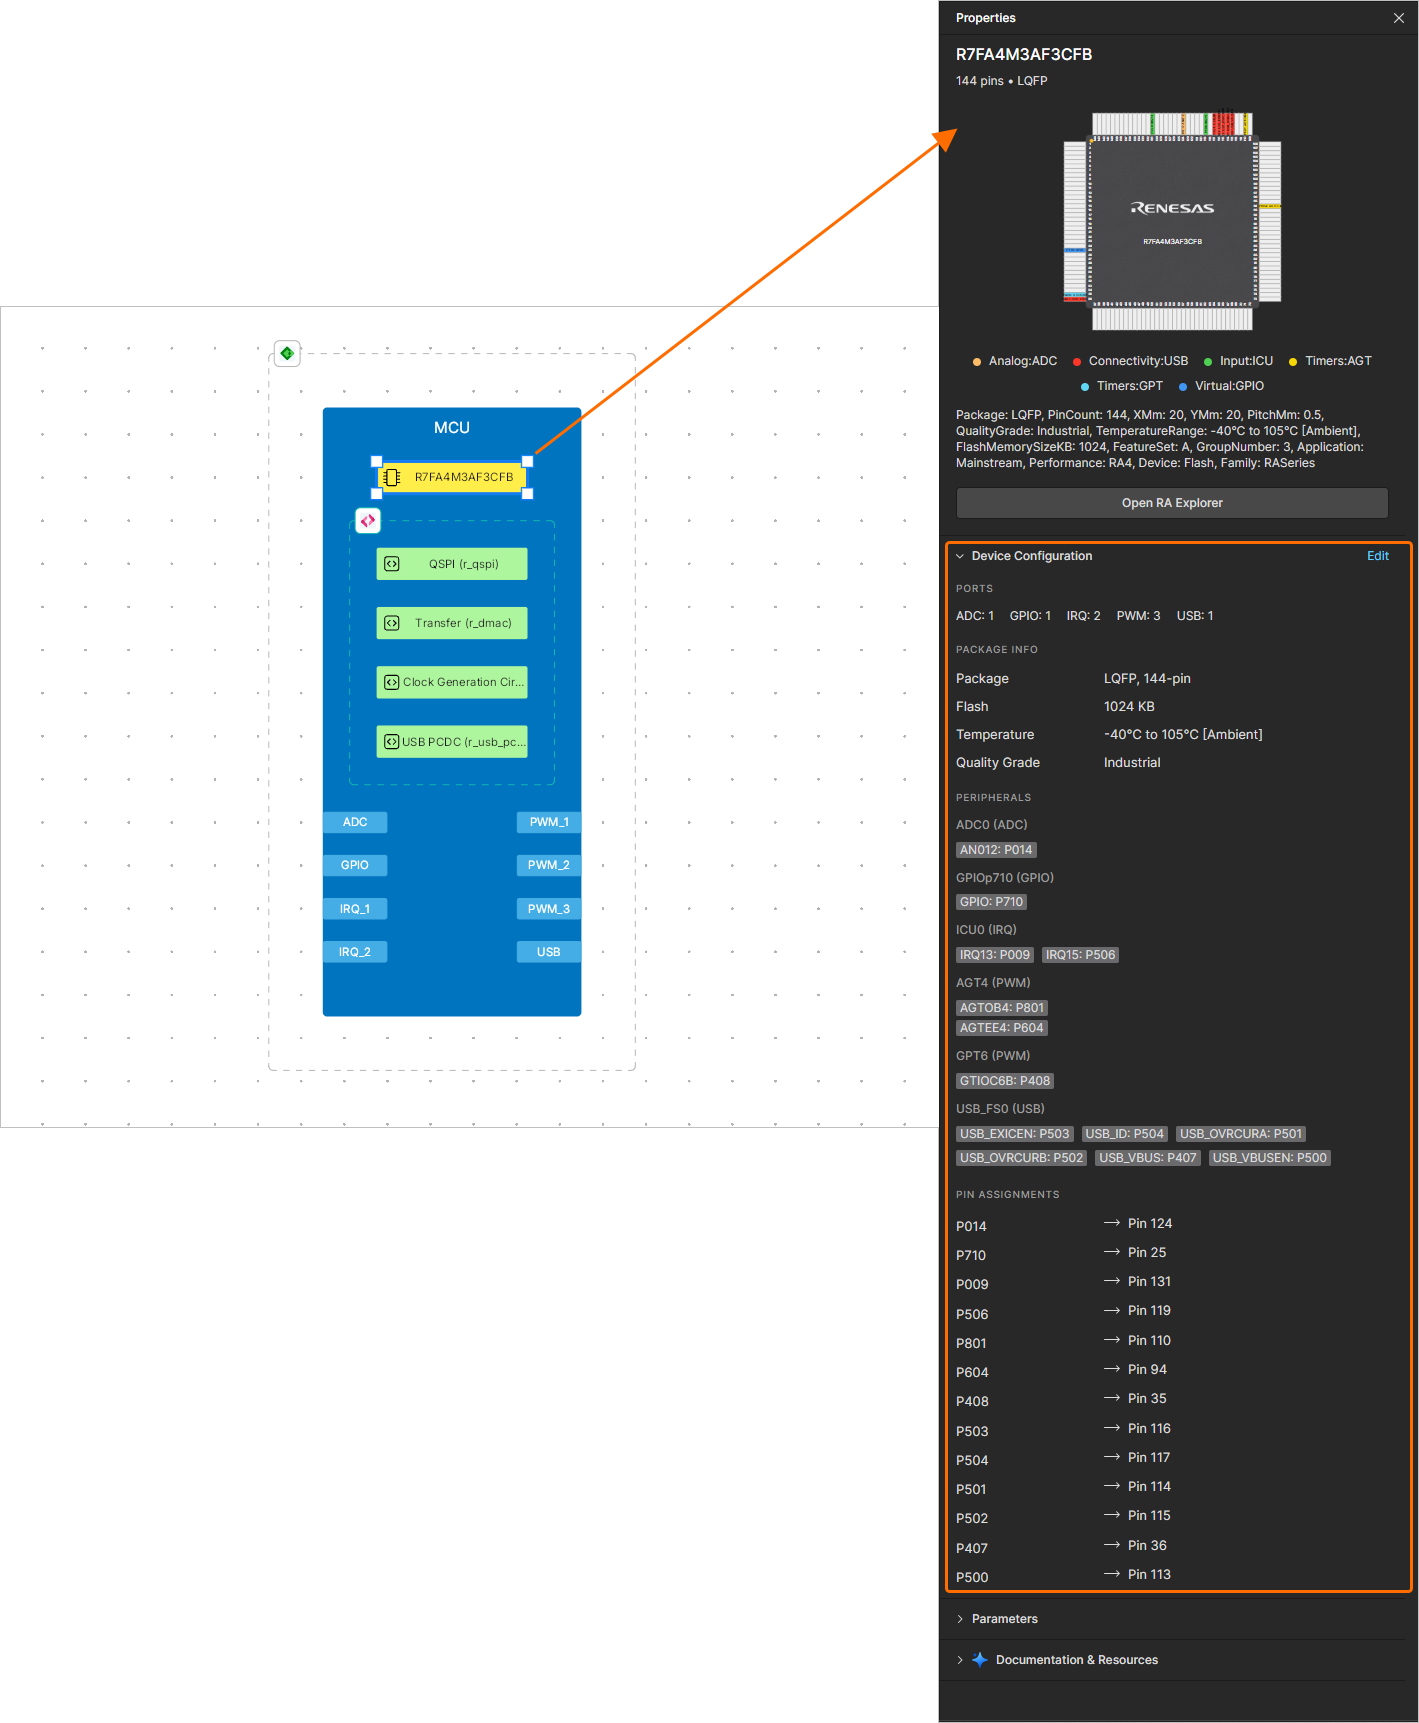Viewport: 1419px width, 1723px height.
Task: Click the Transfer (r_dmac) code icon
Action: tap(392, 623)
